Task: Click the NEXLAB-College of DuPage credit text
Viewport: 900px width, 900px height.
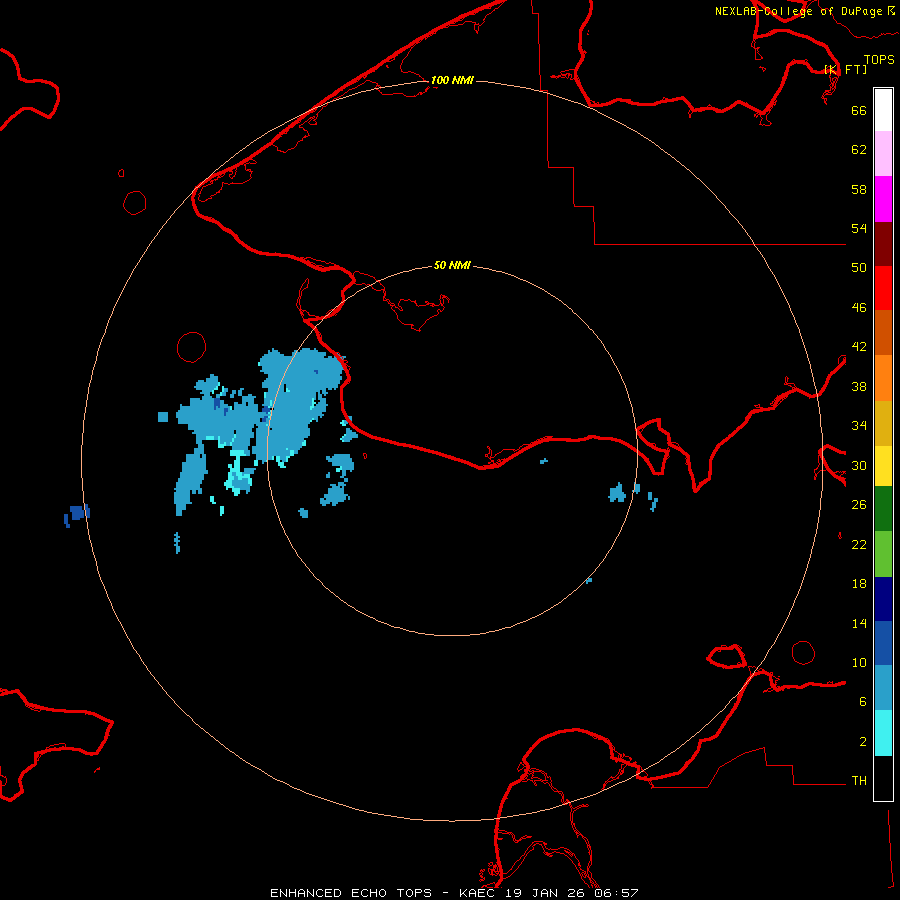Action: (x=798, y=11)
